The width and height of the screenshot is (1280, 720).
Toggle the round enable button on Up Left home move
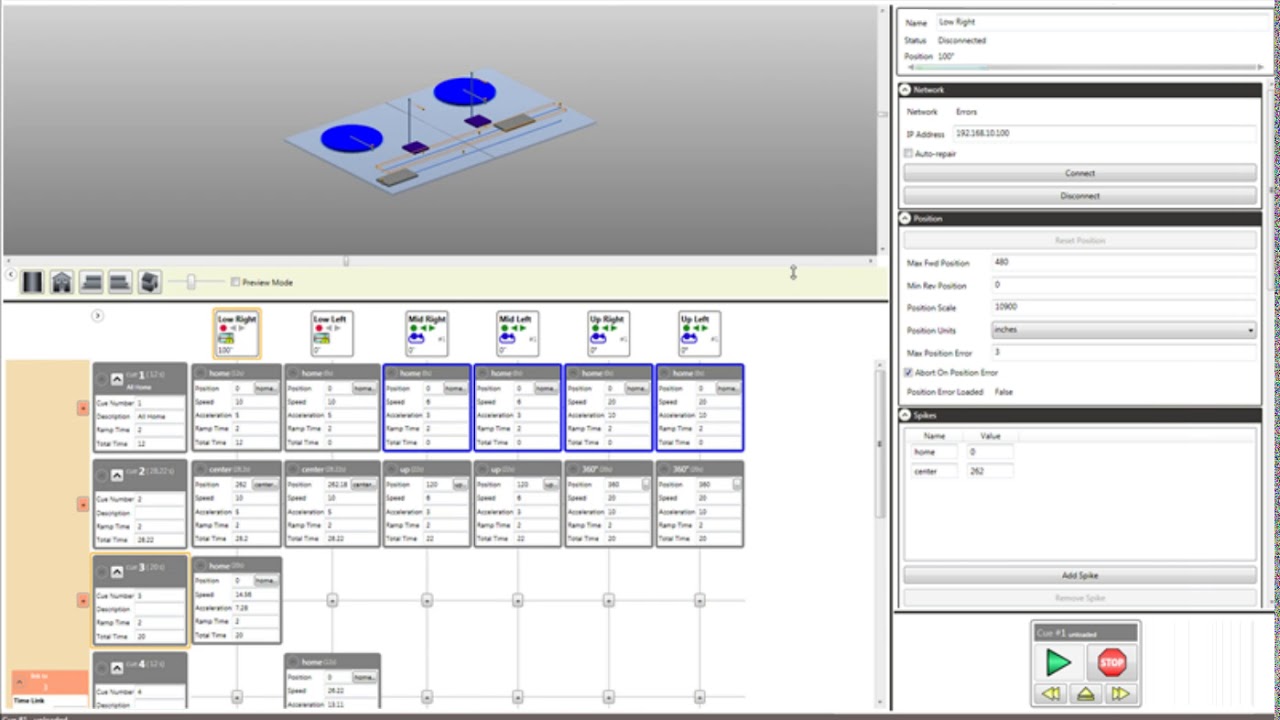664,373
